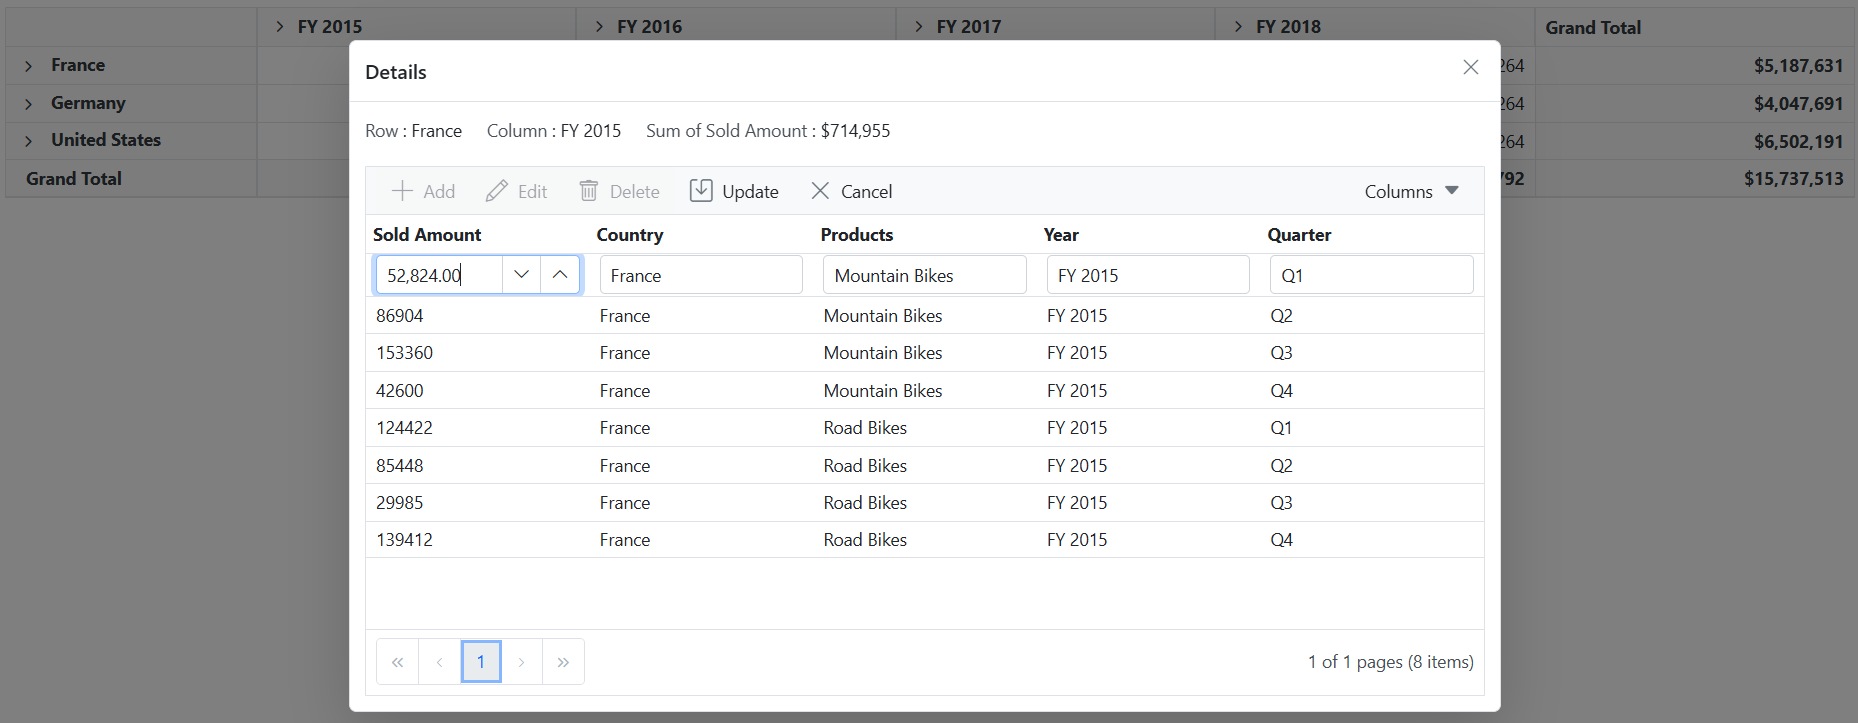Select the 139412 sold amount cell
Screen dimensions: 1858x723
point(478,540)
